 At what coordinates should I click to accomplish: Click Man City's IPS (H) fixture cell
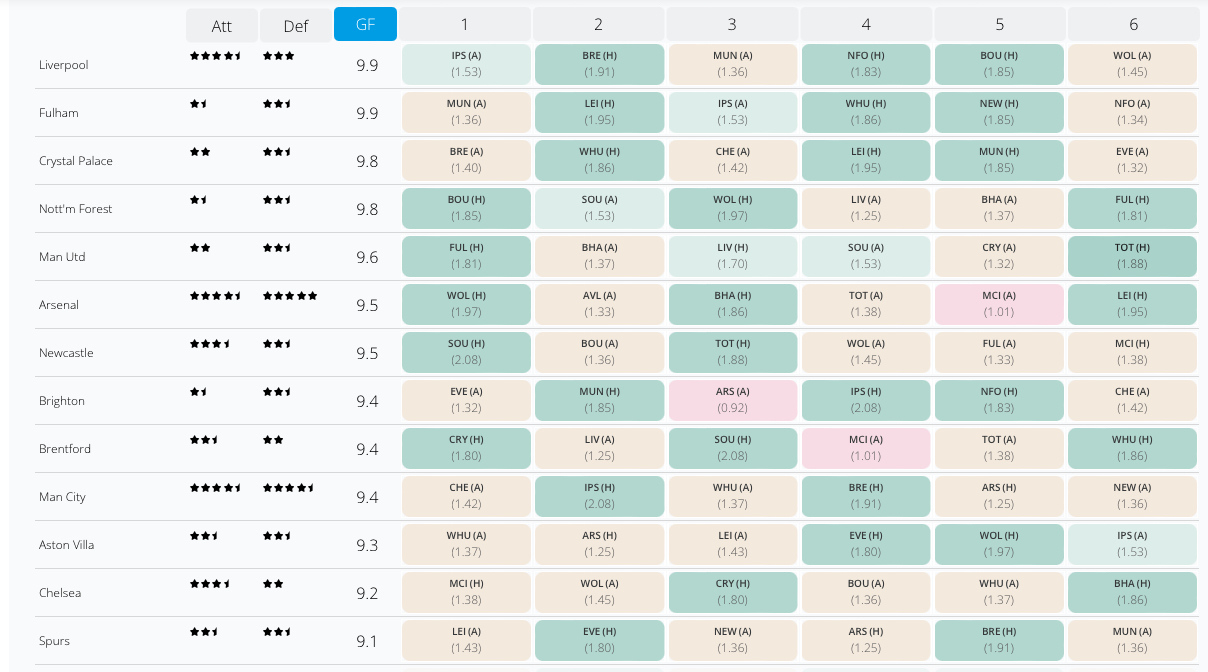[599, 496]
